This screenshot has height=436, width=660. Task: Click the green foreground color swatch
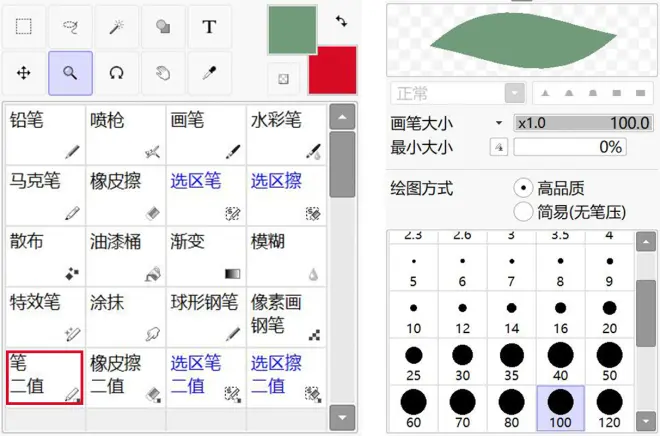[x=292, y=29]
